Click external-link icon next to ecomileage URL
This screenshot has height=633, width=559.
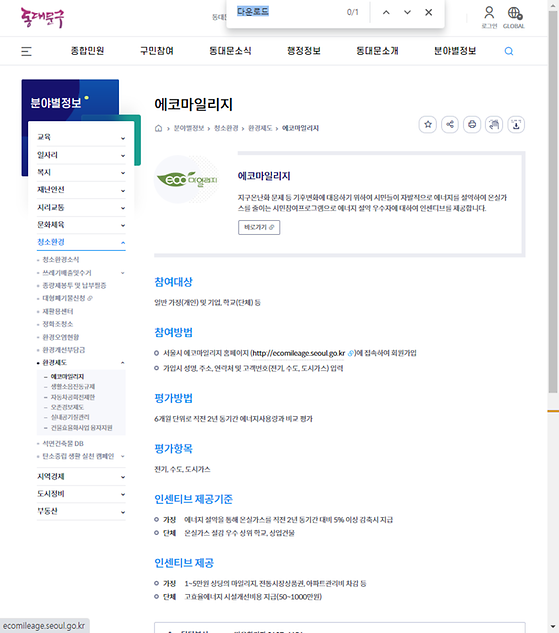coord(350,353)
